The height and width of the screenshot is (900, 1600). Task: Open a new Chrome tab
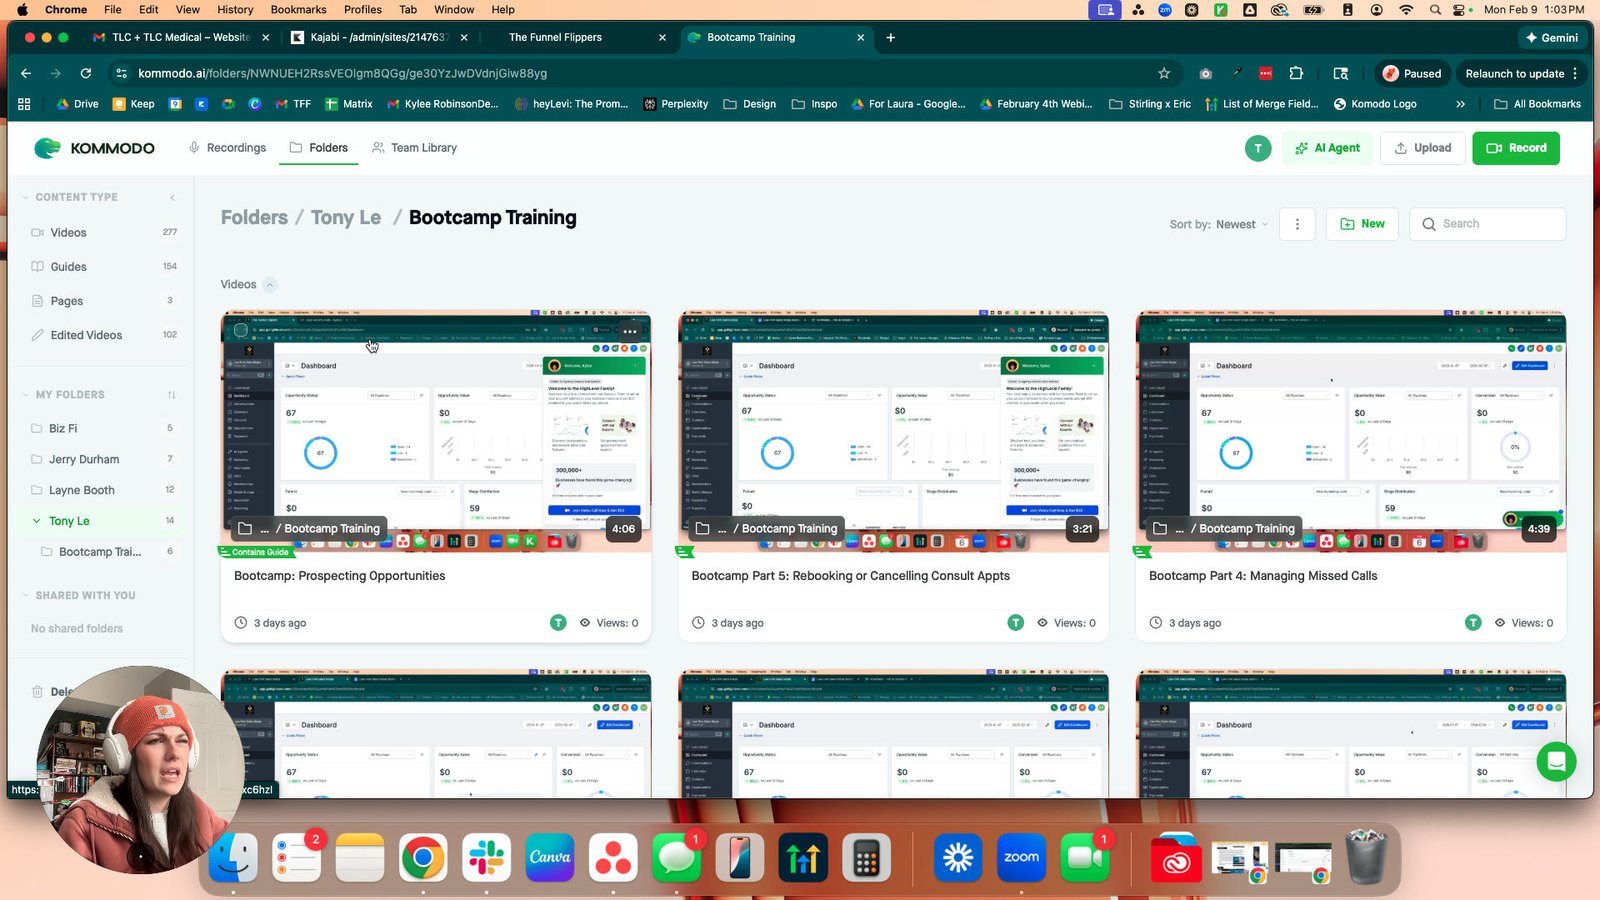click(x=891, y=37)
